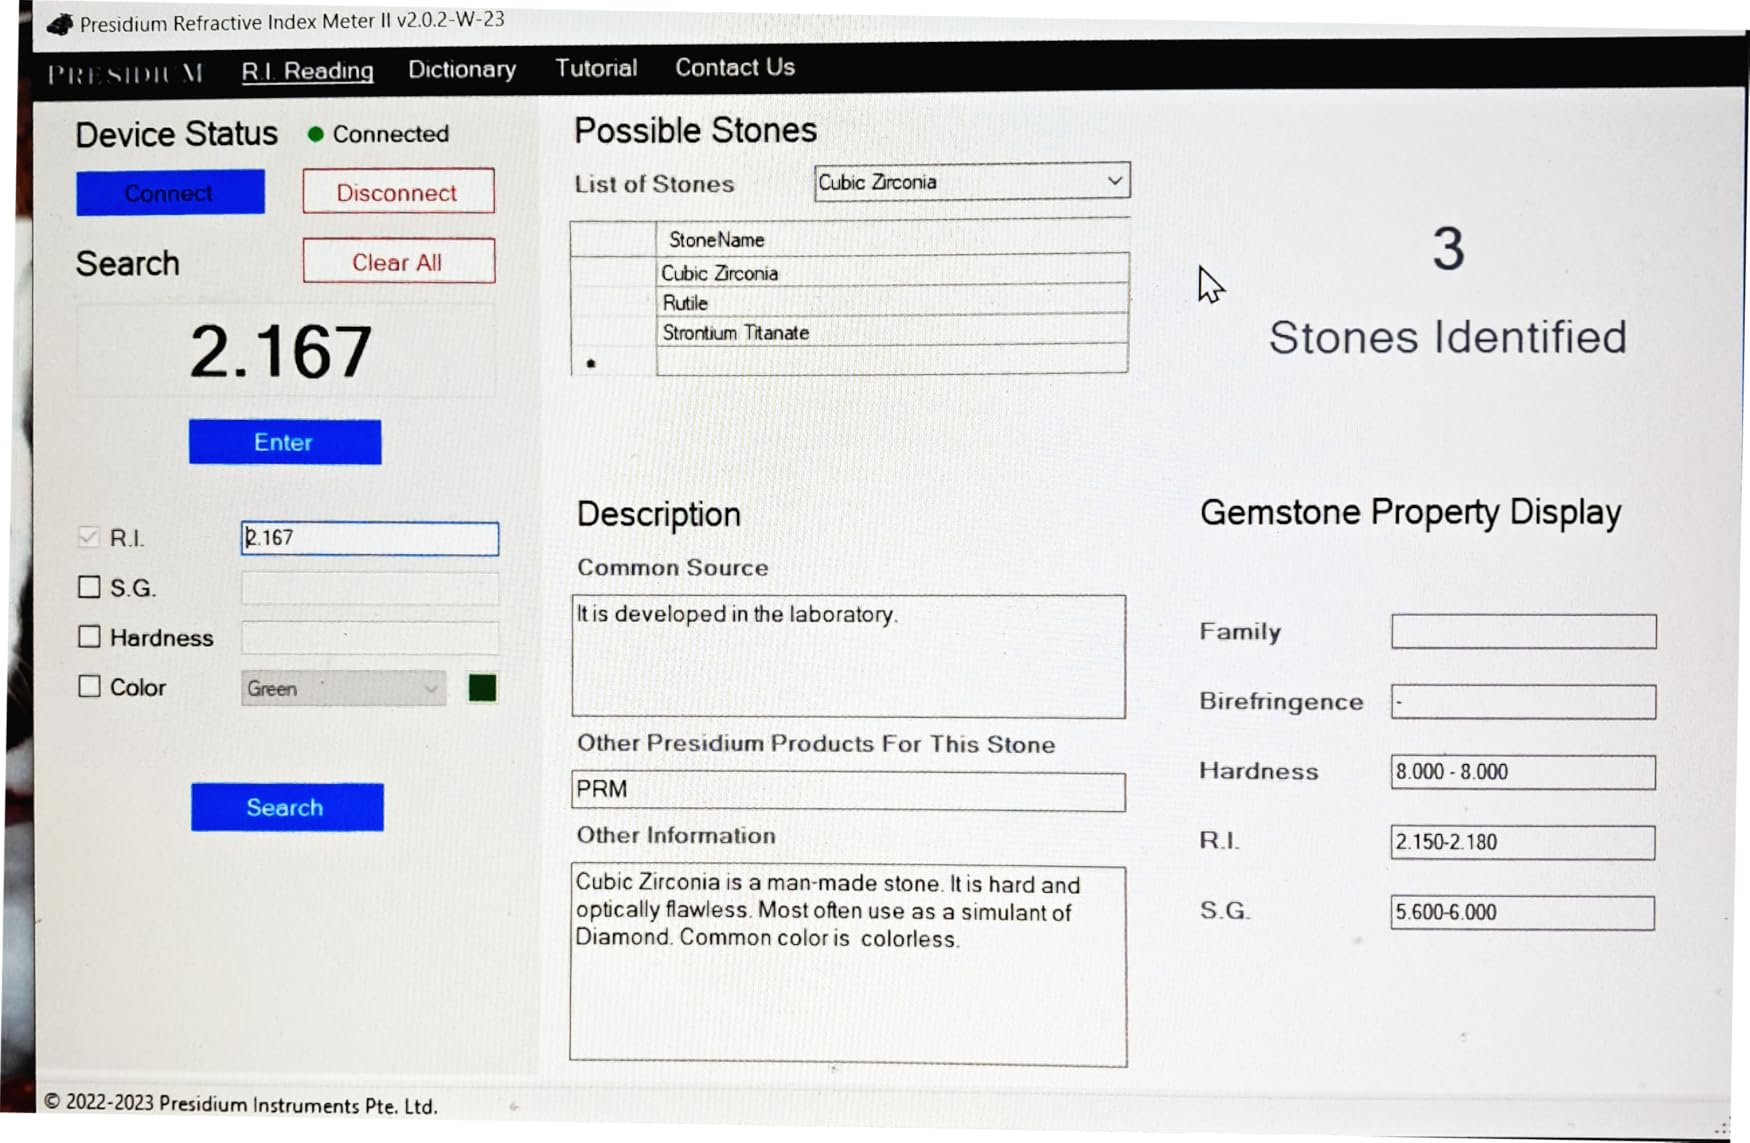Toggle the R.I. checkbox

coord(89,537)
